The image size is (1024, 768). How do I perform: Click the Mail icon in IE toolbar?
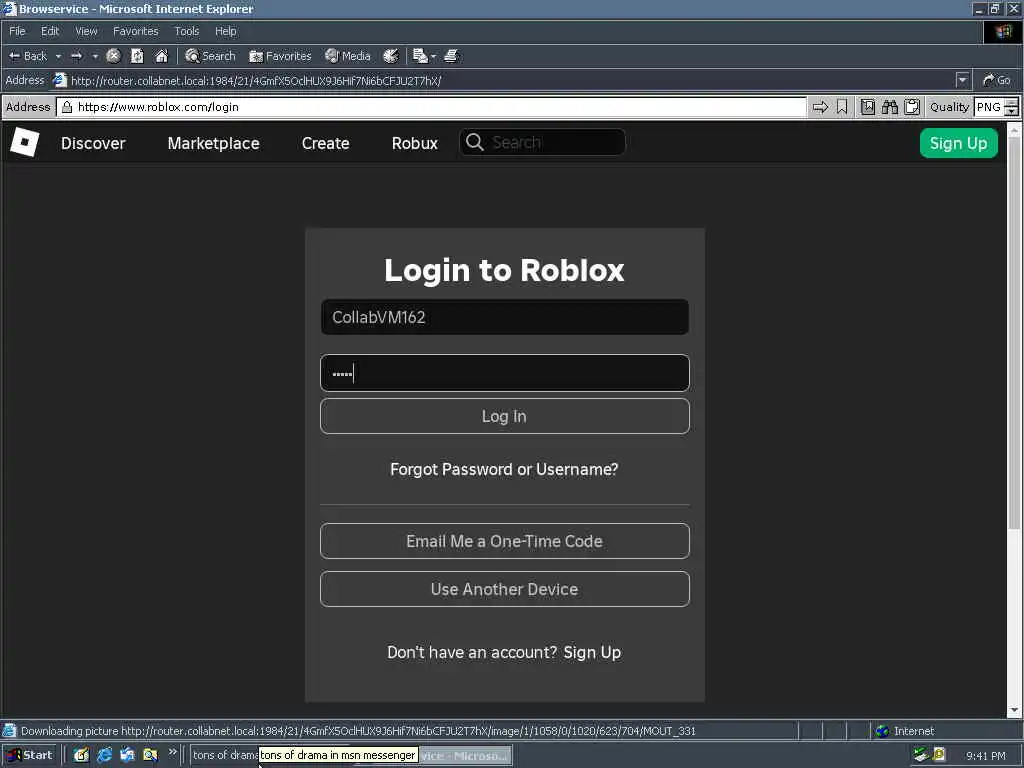420,56
